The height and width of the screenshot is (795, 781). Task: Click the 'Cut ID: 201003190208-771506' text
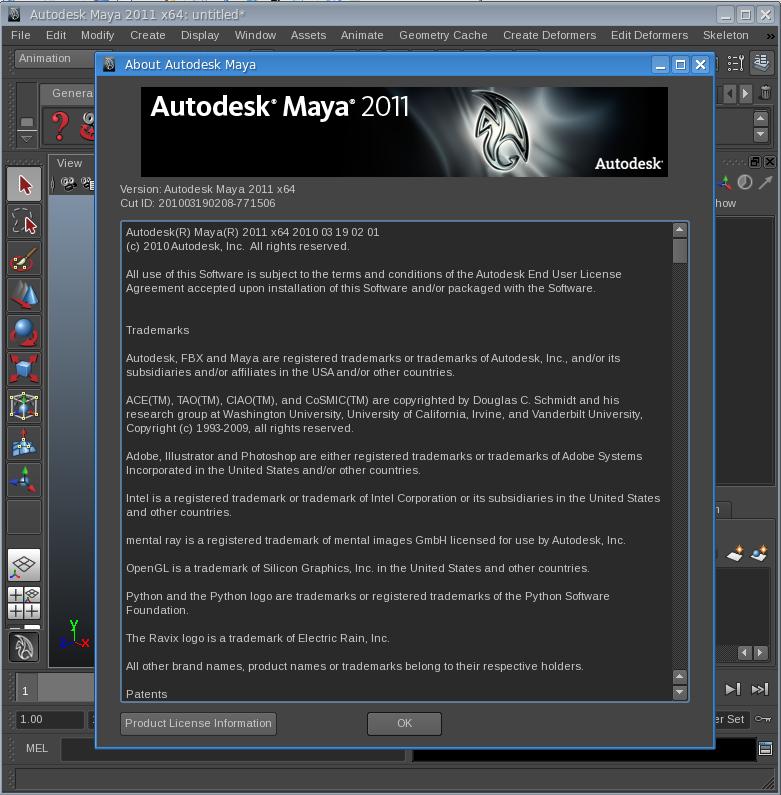tap(198, 203)
